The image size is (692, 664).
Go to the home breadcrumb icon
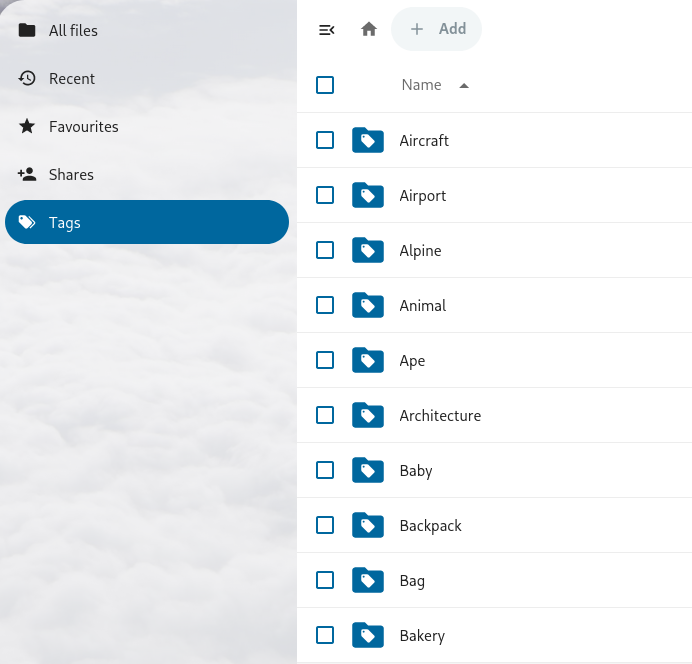[x=369, y=30]
